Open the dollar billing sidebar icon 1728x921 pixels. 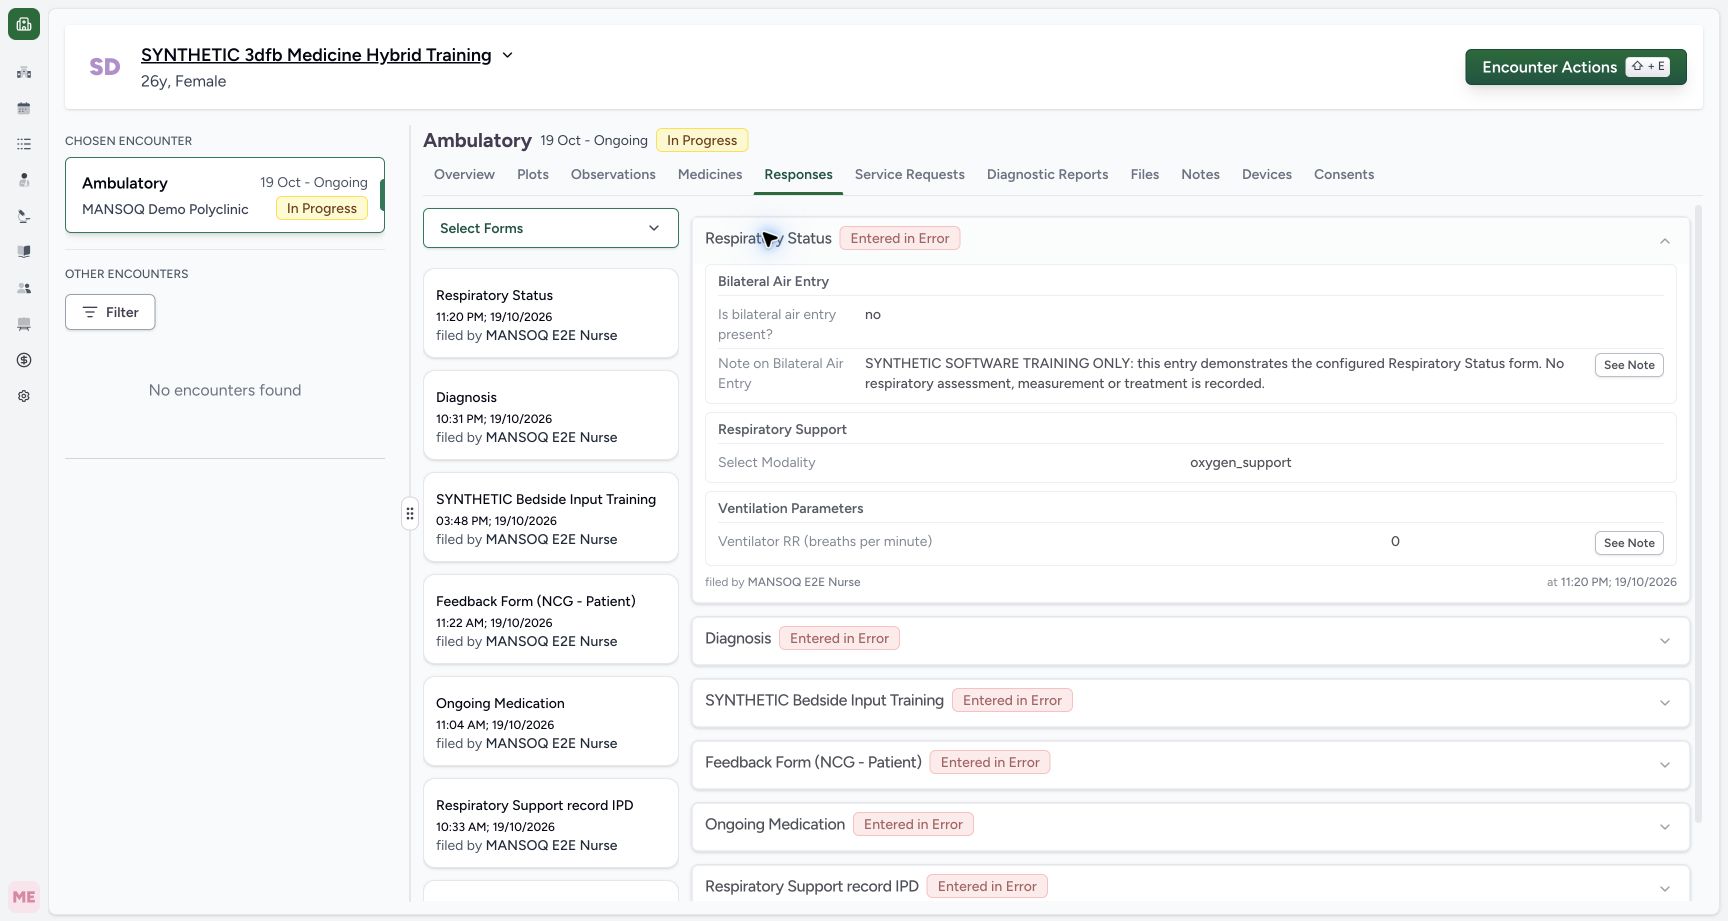point(24,360)
